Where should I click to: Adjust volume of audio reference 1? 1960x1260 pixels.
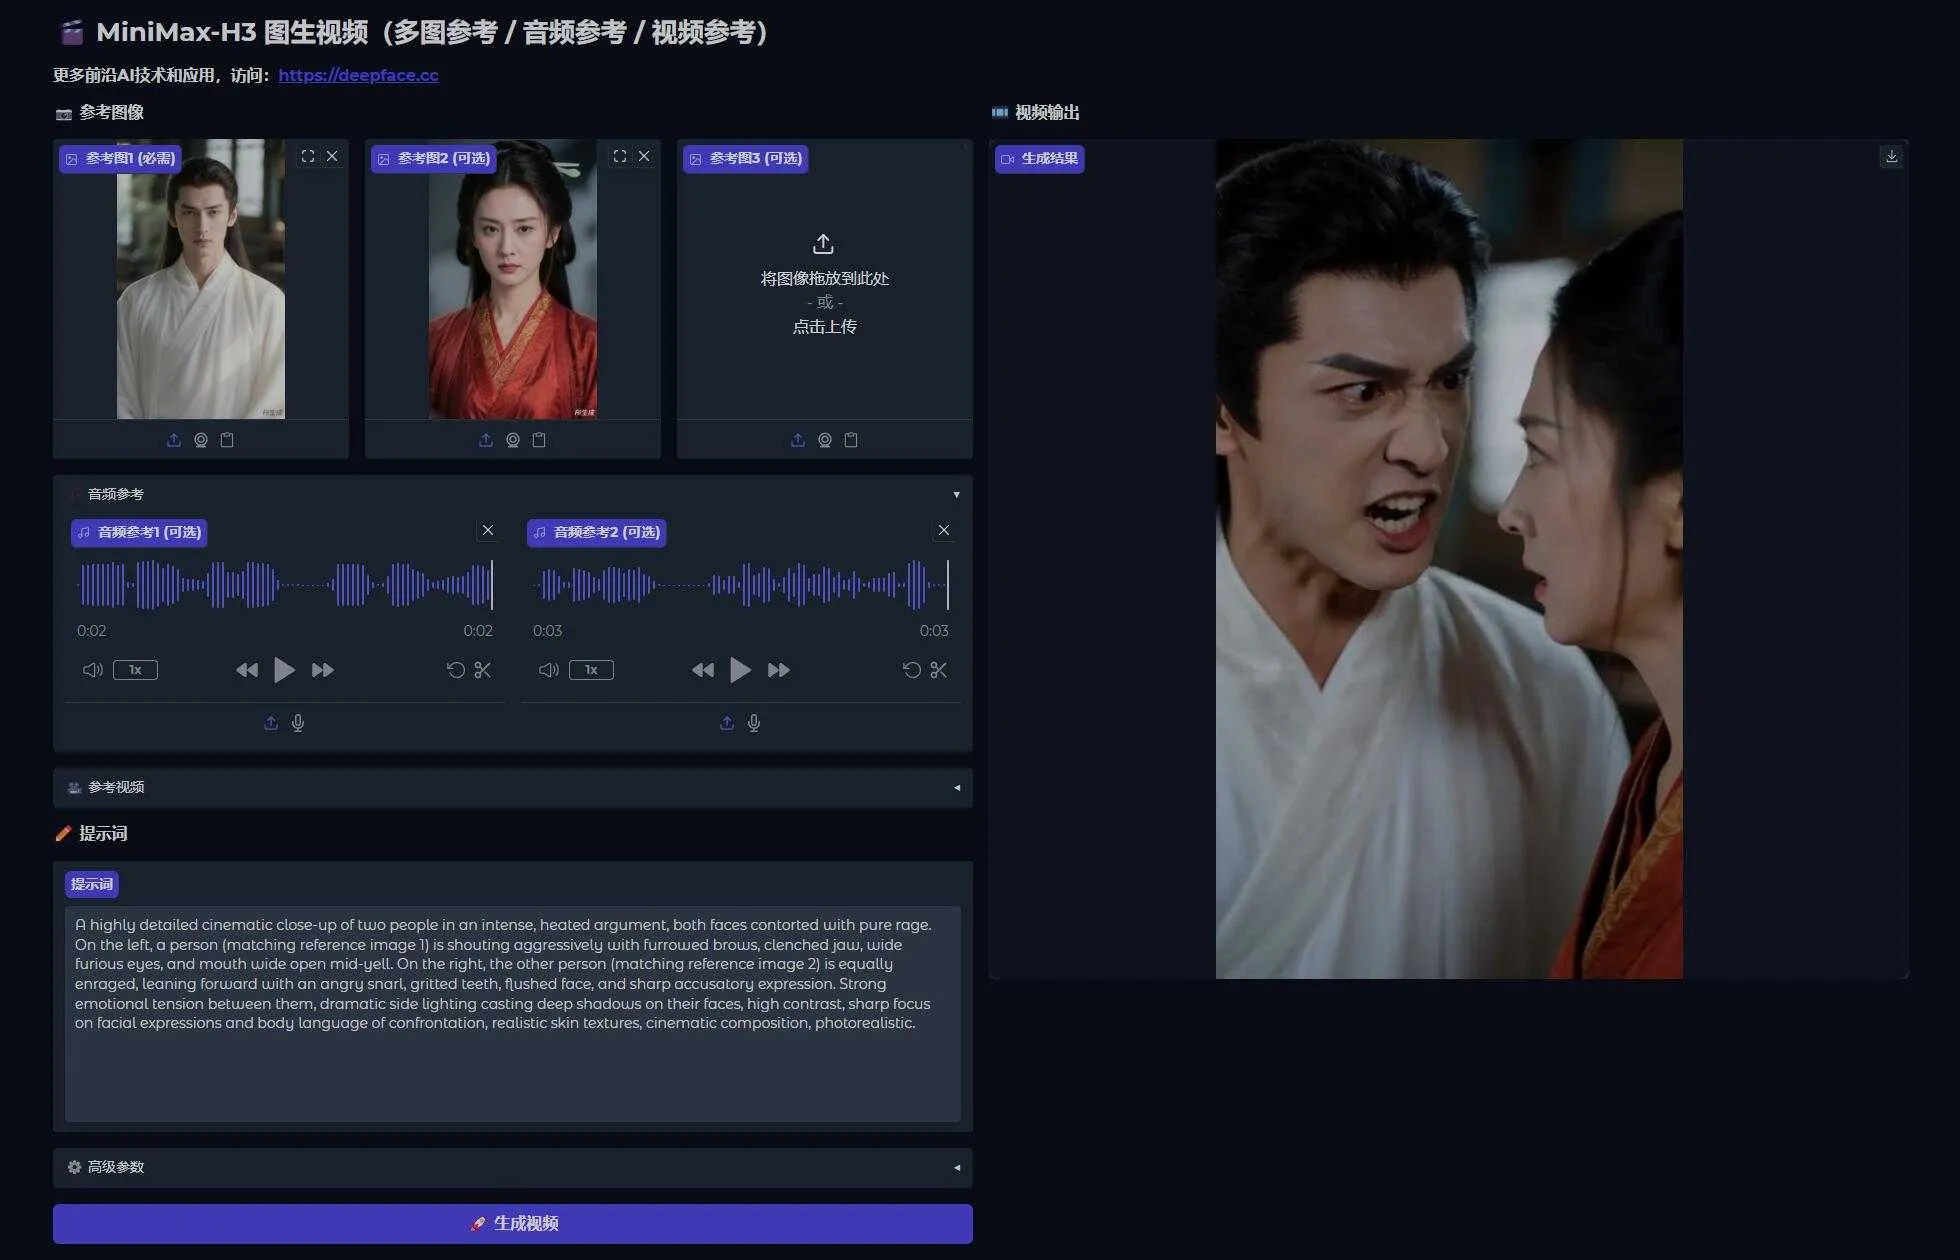92,670
